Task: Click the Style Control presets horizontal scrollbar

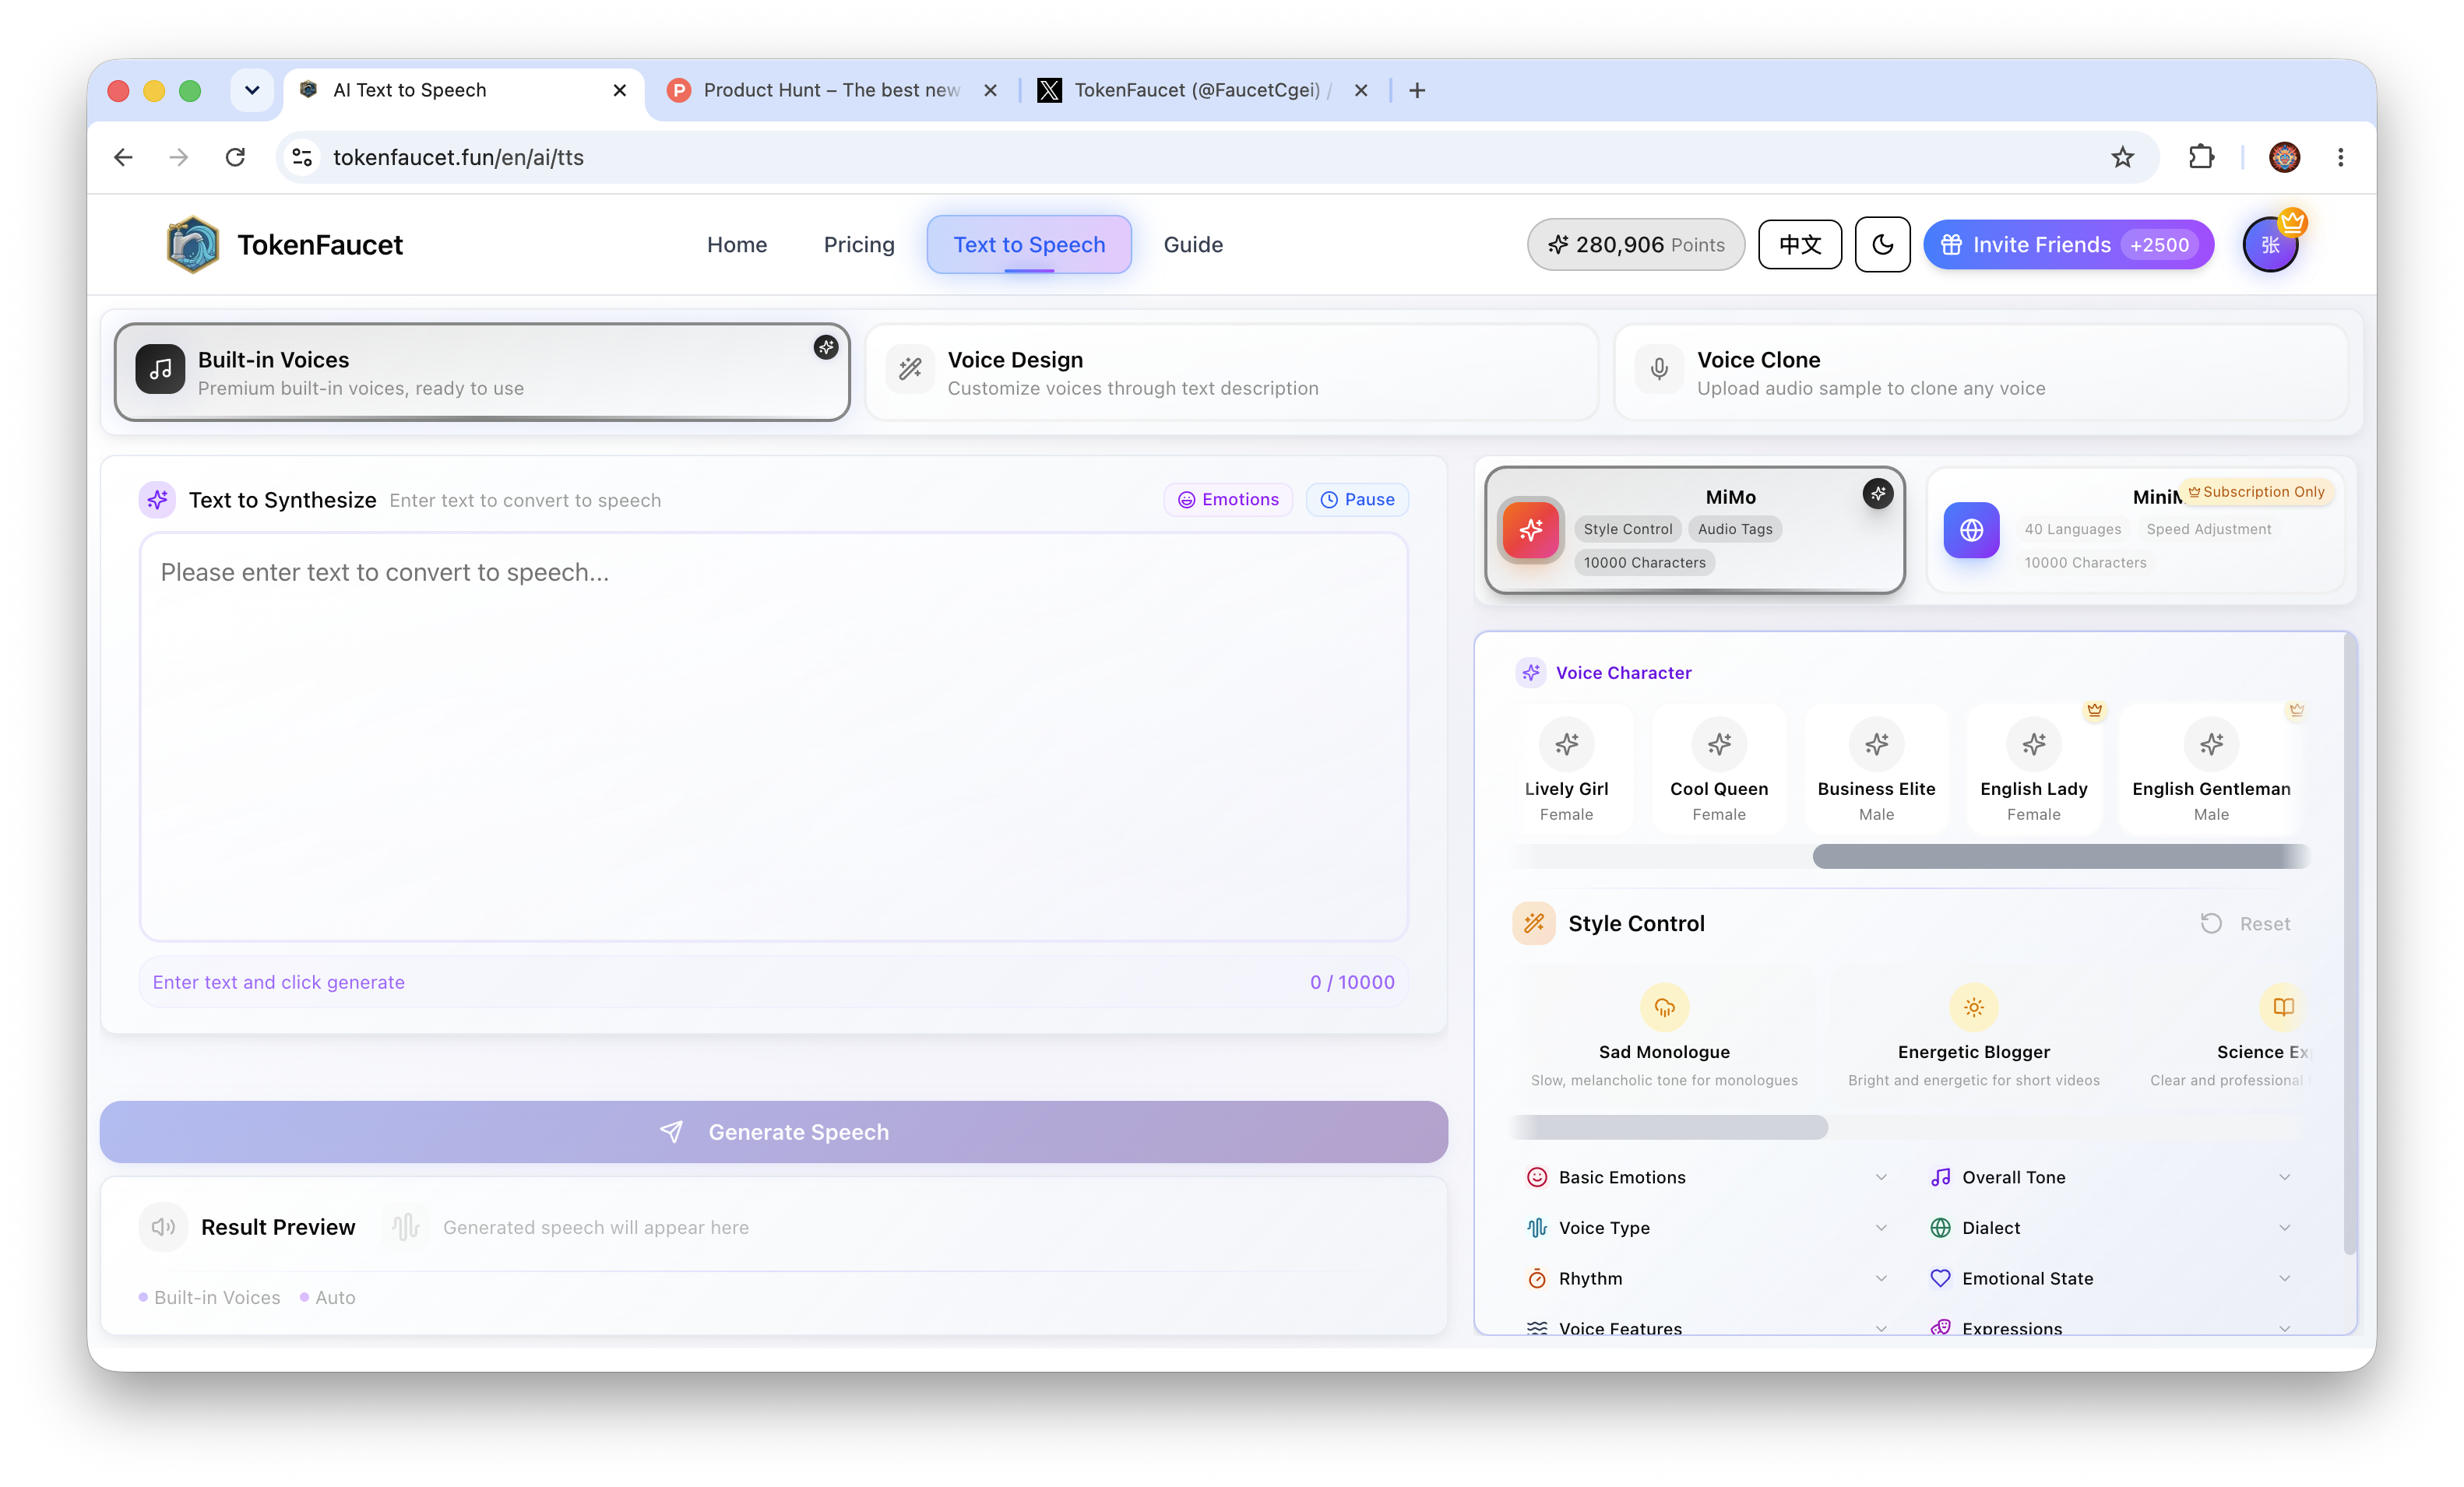Action: tap(1670, 1127)
